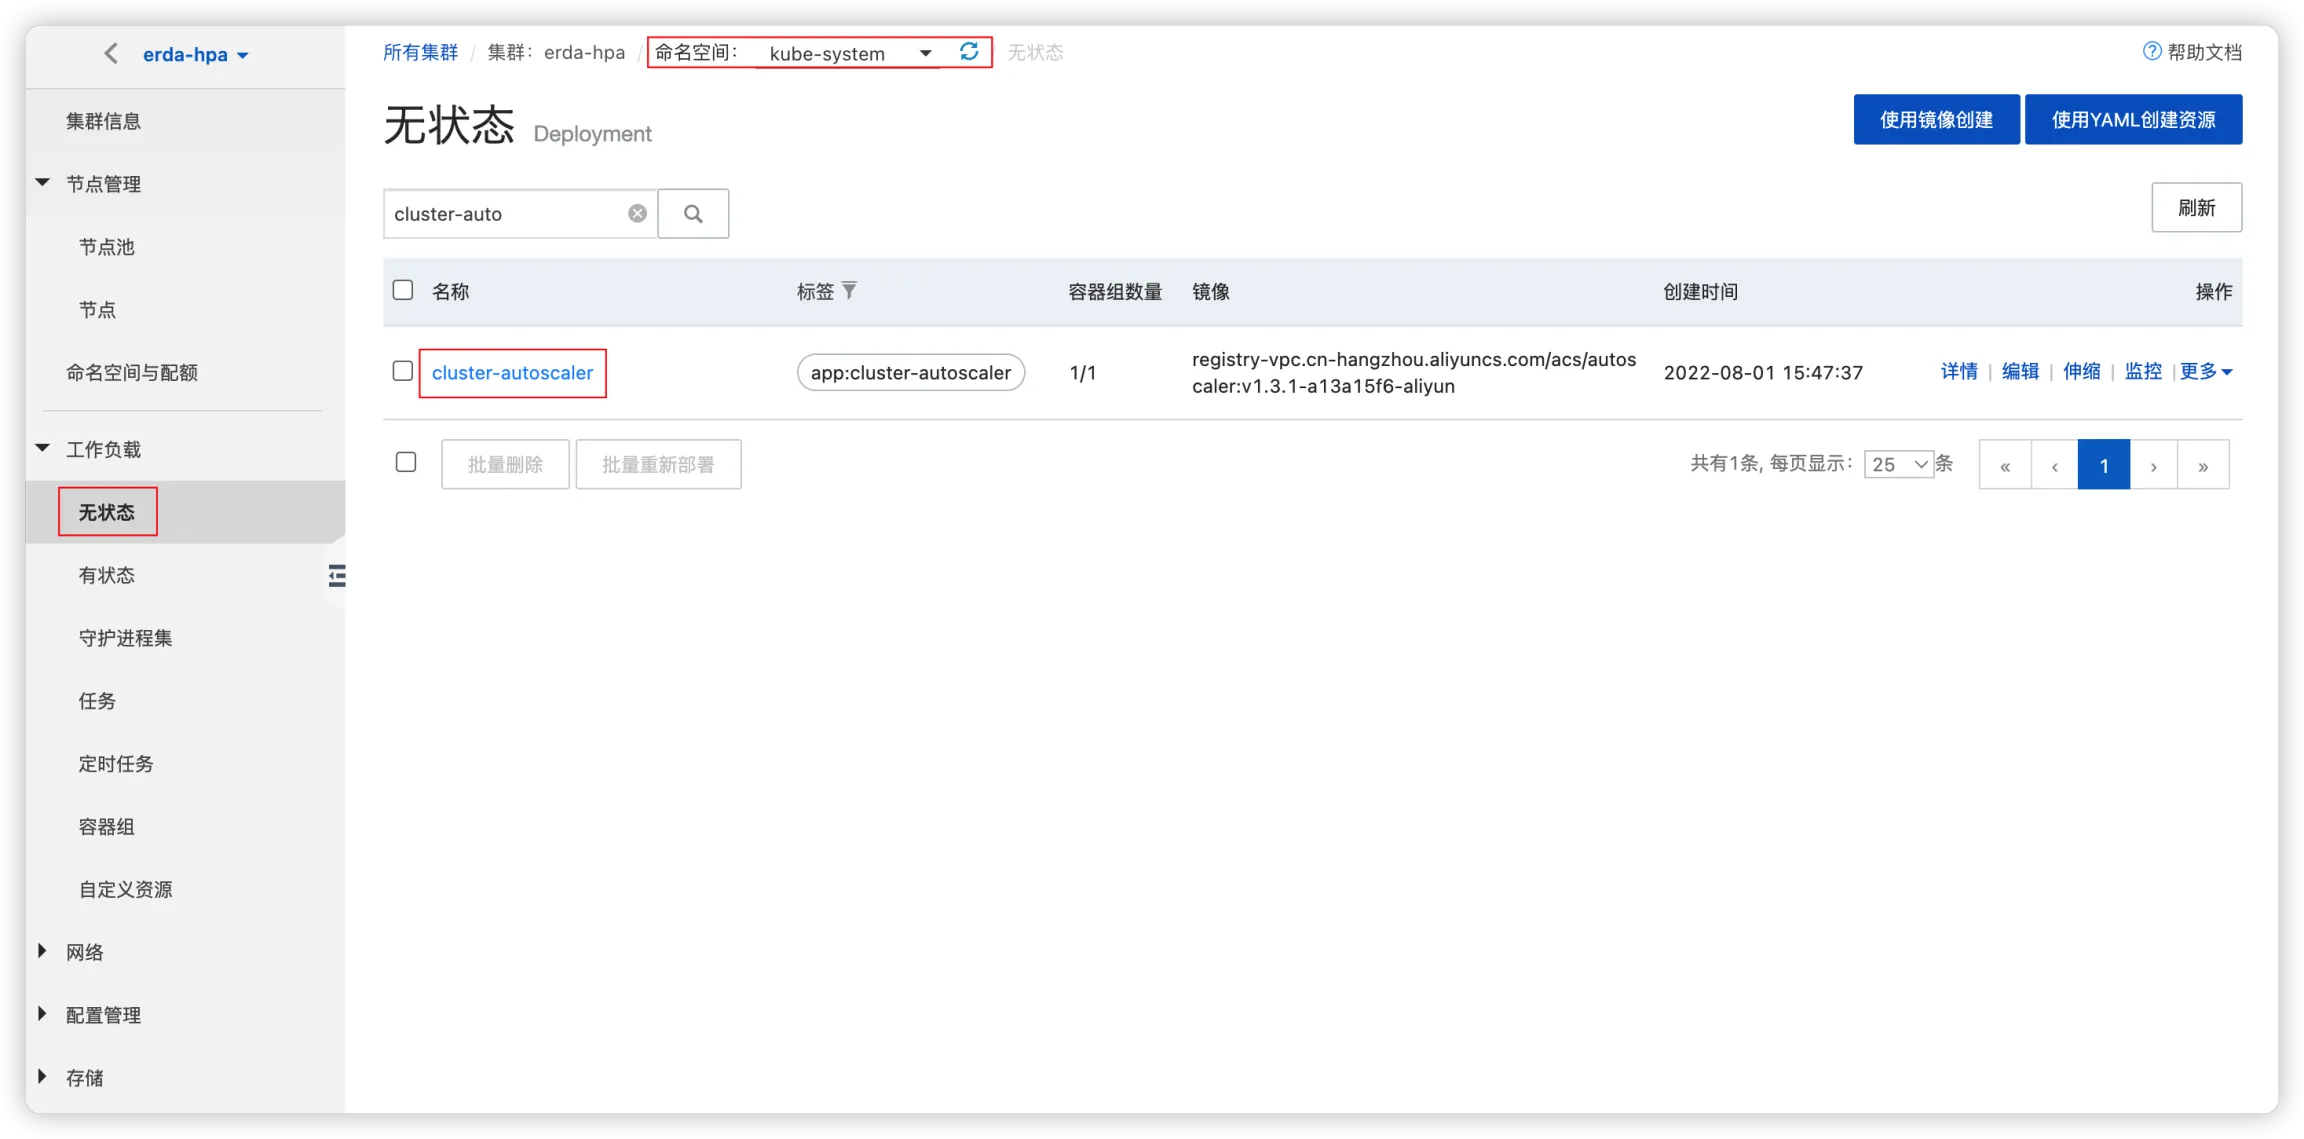Clear the cluster-auto search text
The width and height of the screenshot is (2304, 1139).
tap(637, 214)
